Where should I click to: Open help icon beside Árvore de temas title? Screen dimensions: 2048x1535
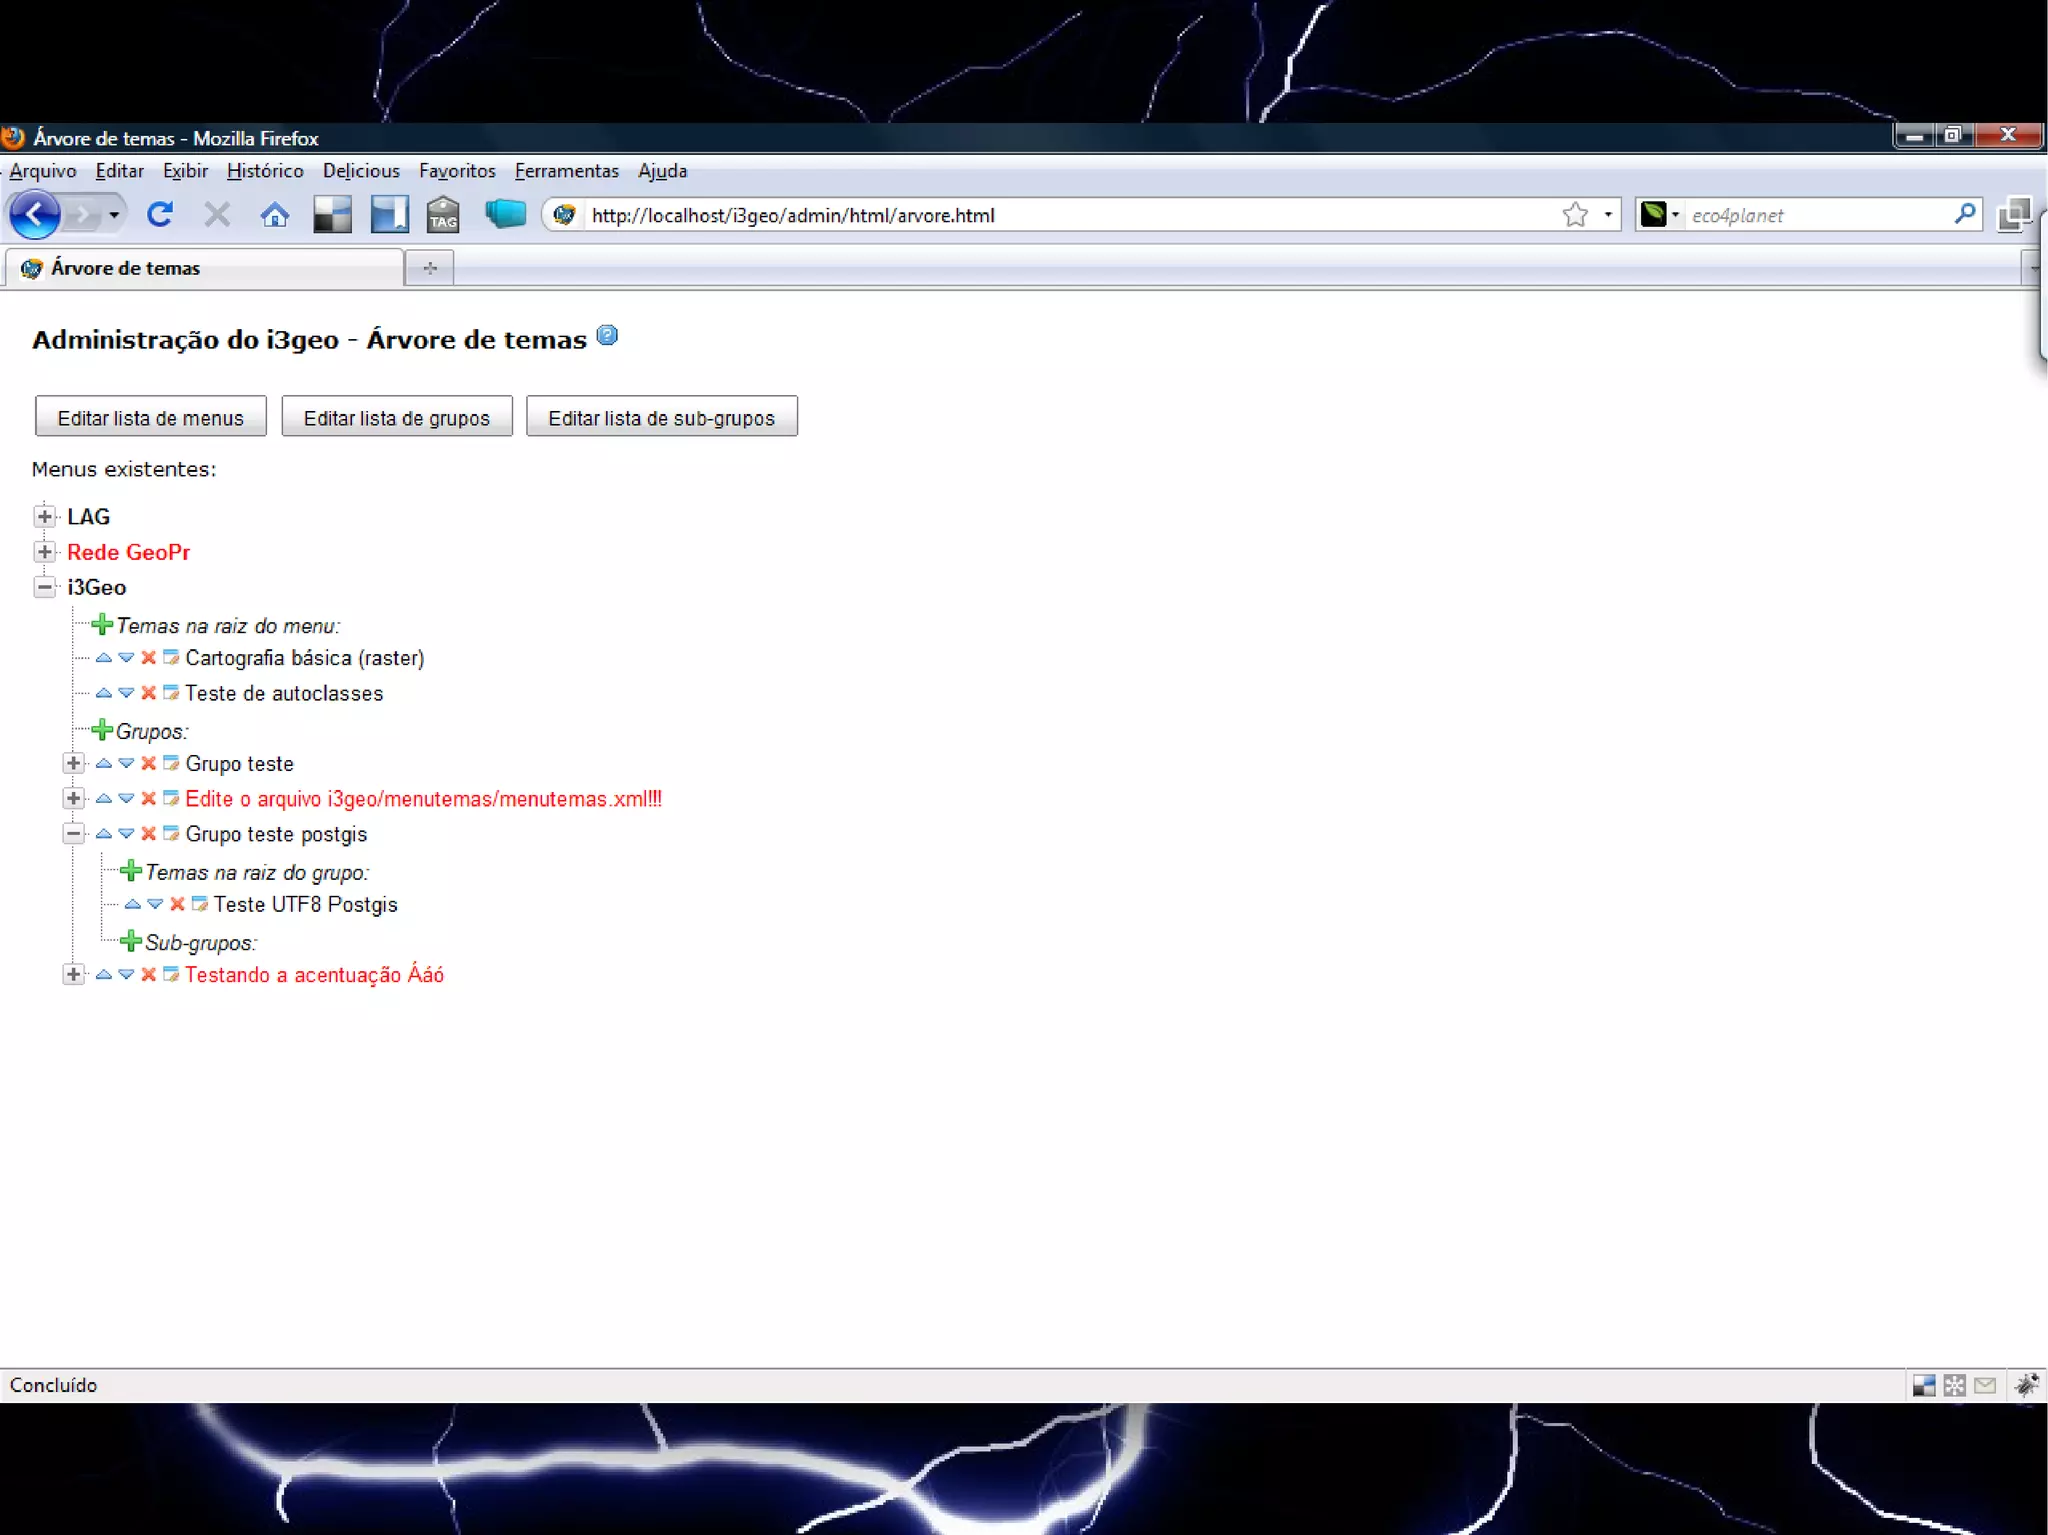coord(607,336)
